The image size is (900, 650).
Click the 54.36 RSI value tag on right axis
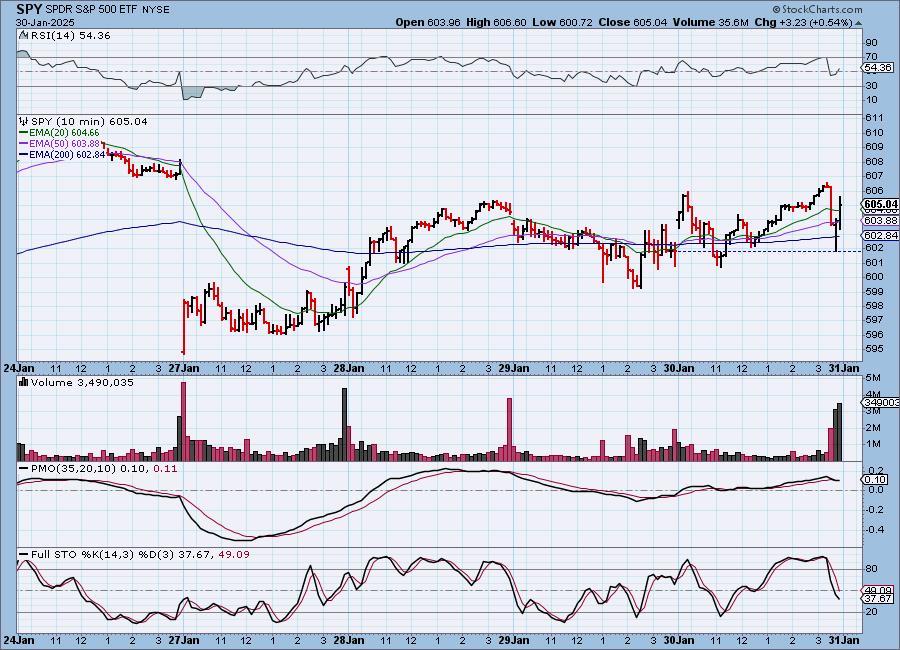pyautogui.click(x=879, y=68)
